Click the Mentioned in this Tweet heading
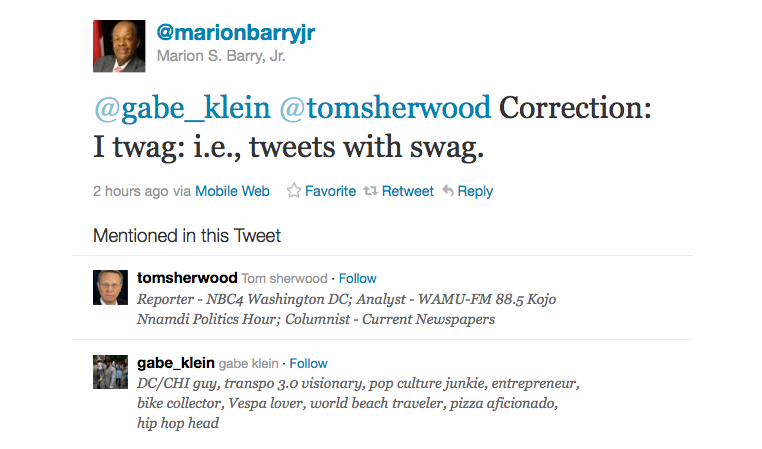 [187, 236]
